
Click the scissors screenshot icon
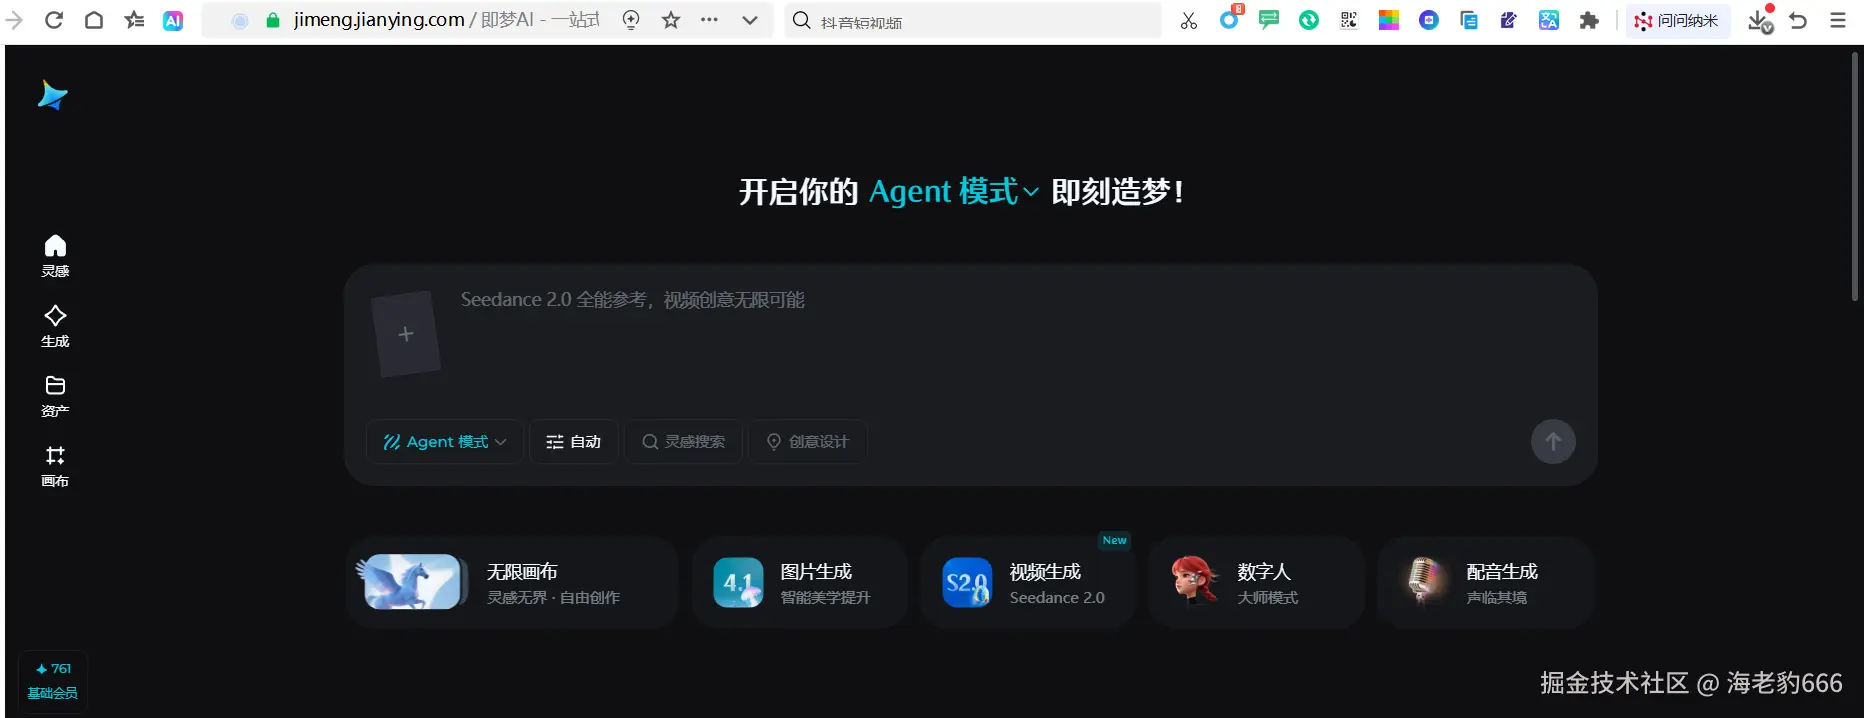[1188, 20]
